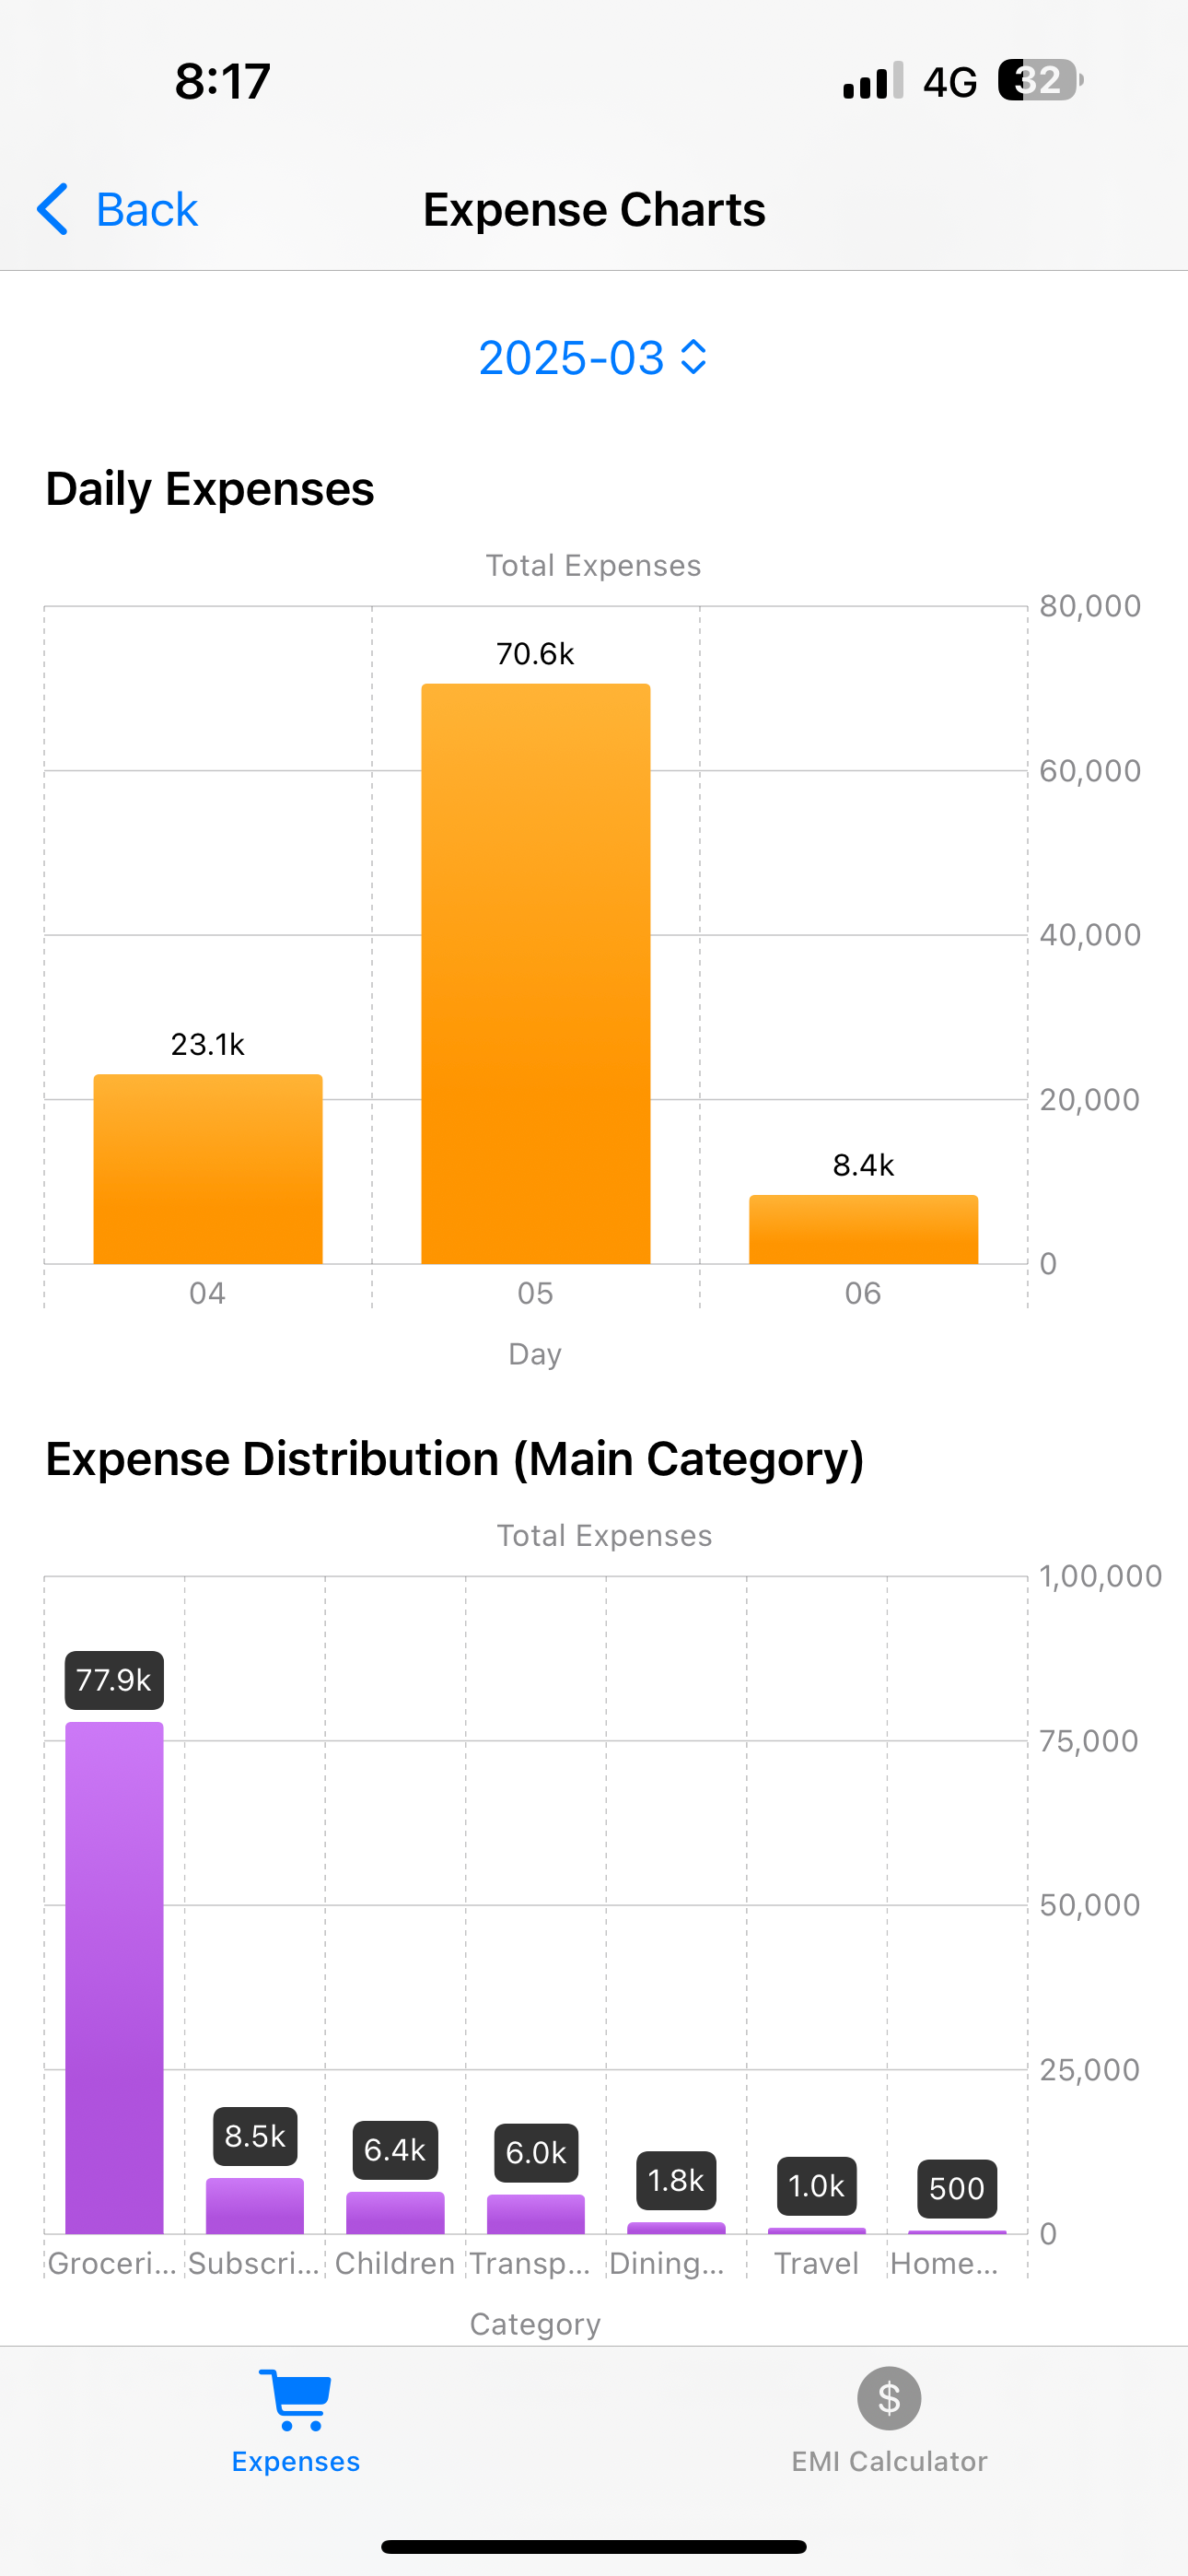
Task: Select the orange bar for day 06
Action: (x=863, y=1229)
